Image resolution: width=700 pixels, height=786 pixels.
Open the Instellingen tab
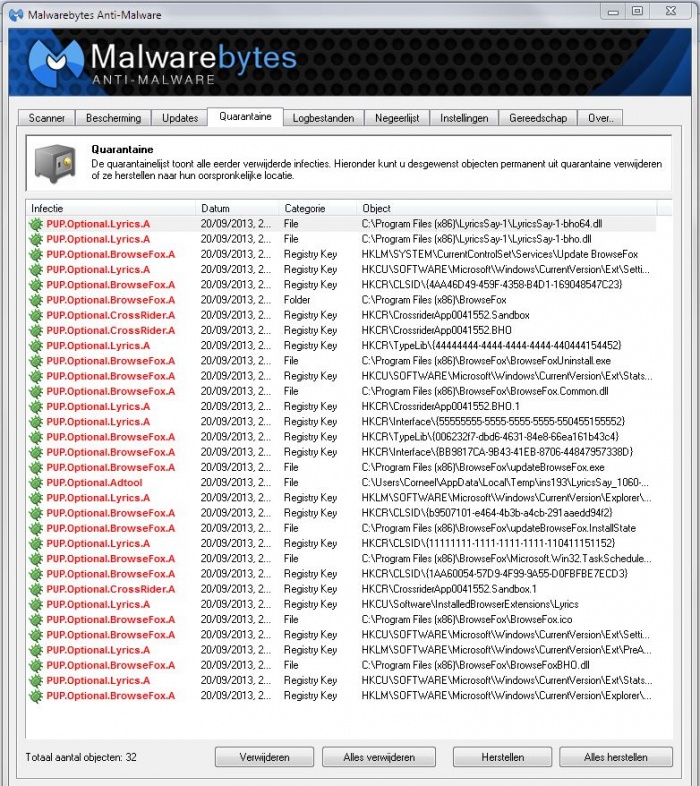464,118
